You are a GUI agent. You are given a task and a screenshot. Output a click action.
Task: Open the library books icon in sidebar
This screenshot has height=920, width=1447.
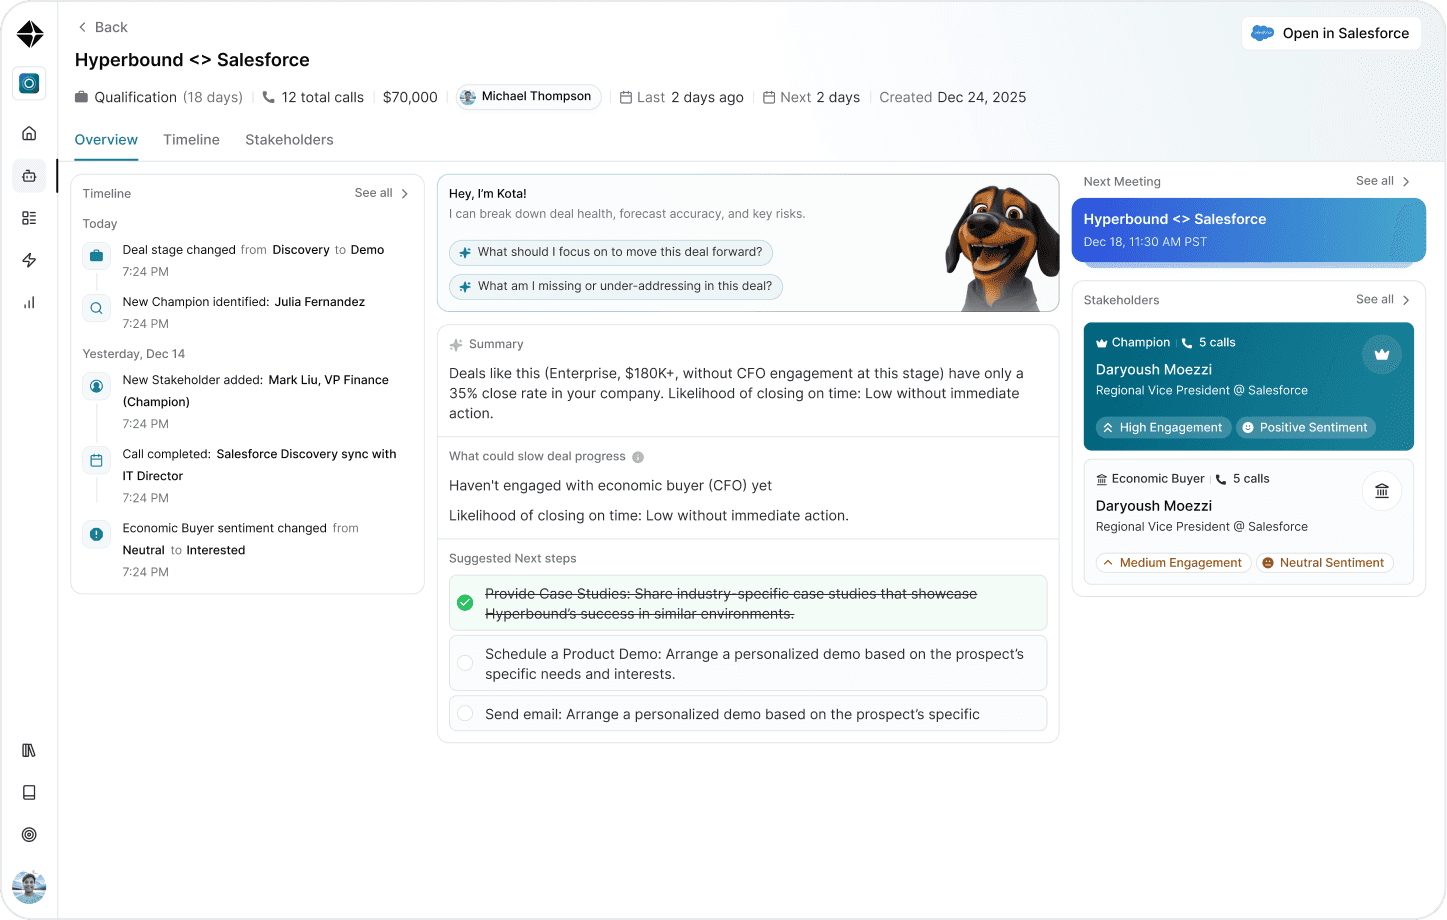point(29,750)
